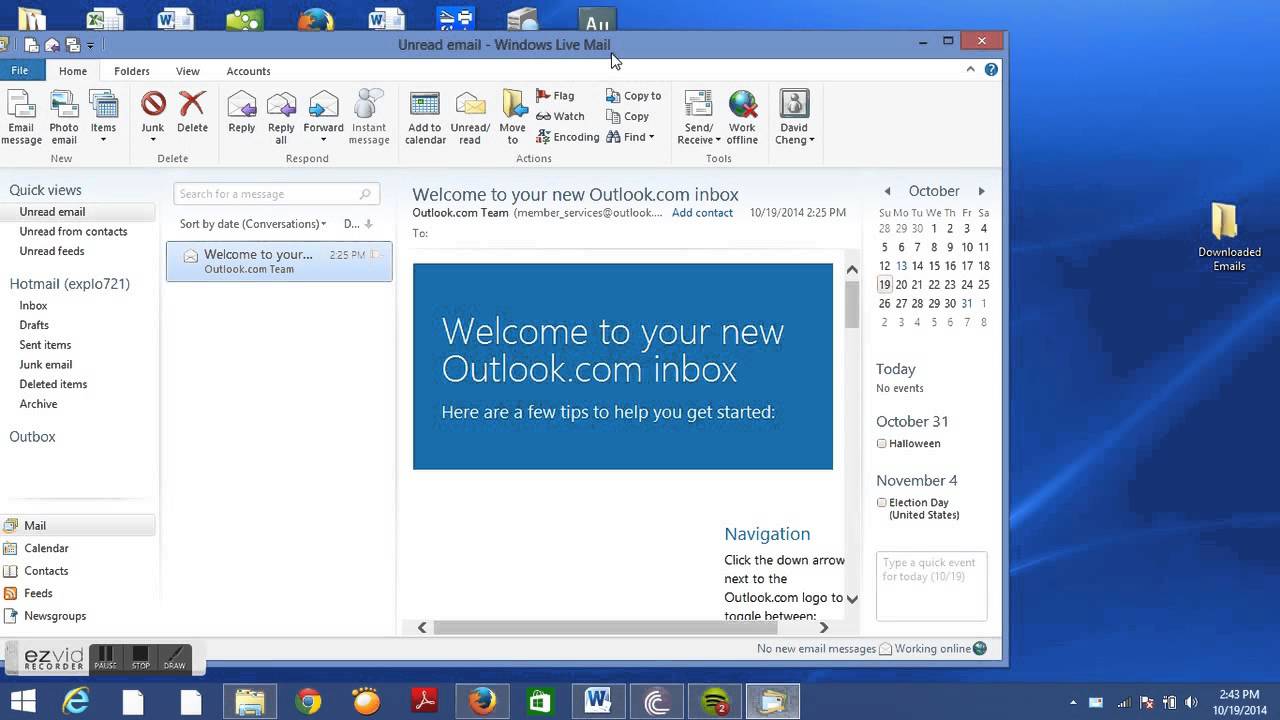
Task: Open the File menu
Action: point(20,71)
